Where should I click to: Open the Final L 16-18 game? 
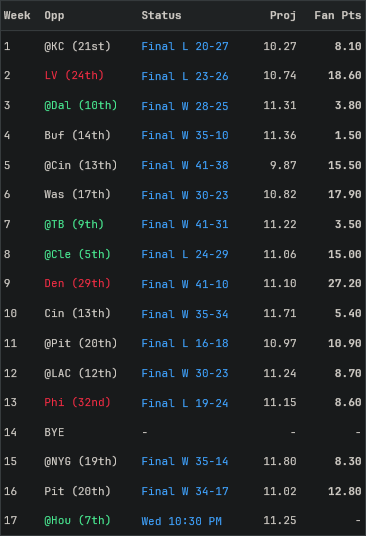[x=185, y=343]
